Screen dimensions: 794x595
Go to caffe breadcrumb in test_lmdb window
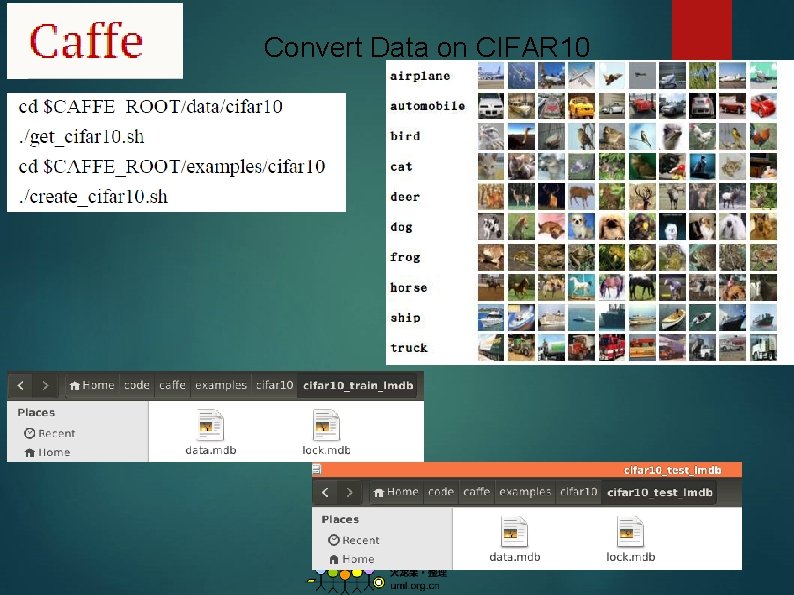[477, 492]
